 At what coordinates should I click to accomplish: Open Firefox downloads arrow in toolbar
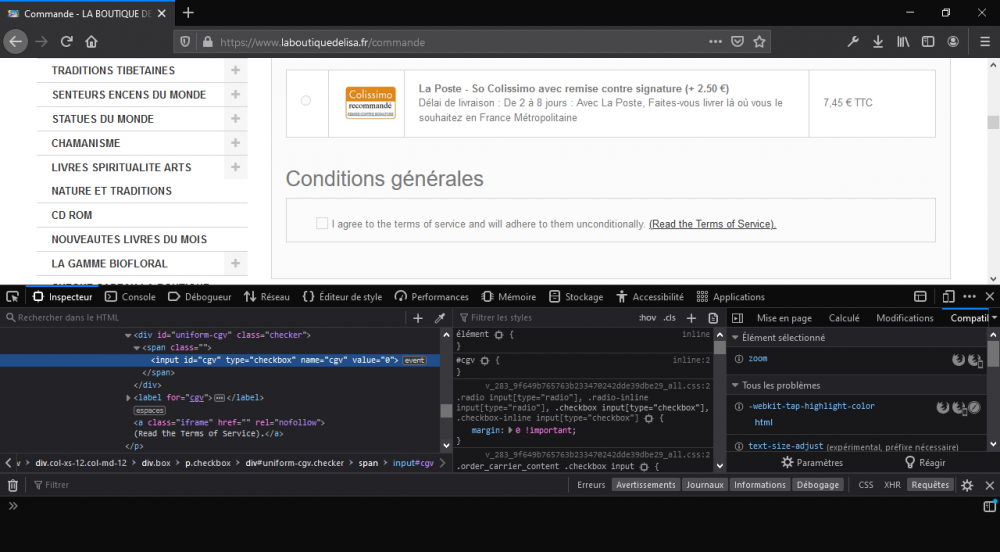(x=877, y=42)
